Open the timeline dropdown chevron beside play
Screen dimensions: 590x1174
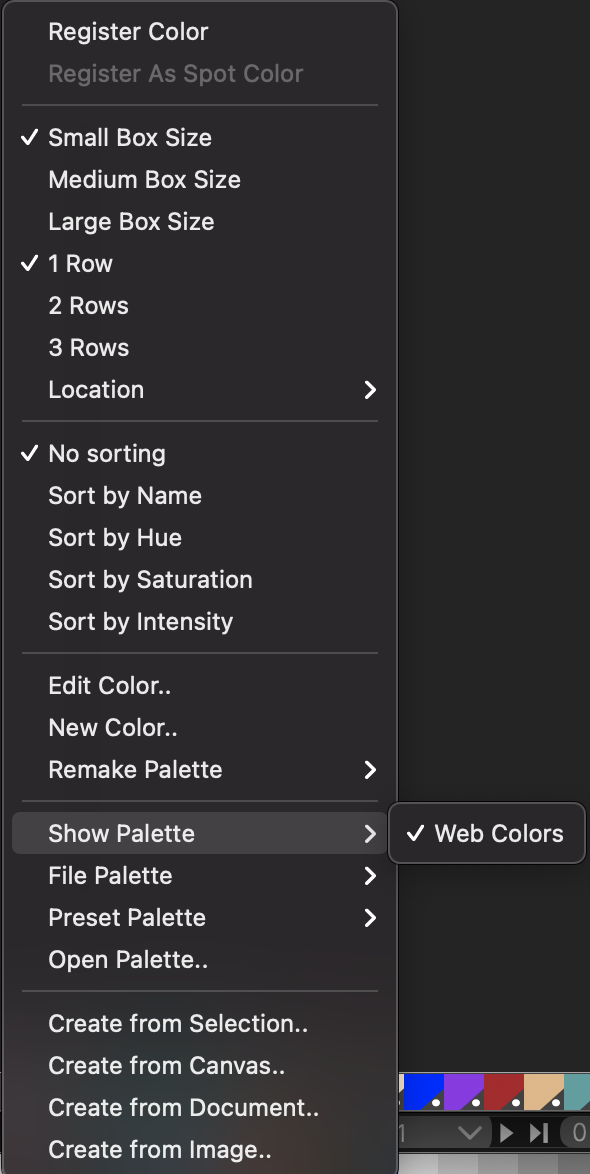[x=470, y=1133]
